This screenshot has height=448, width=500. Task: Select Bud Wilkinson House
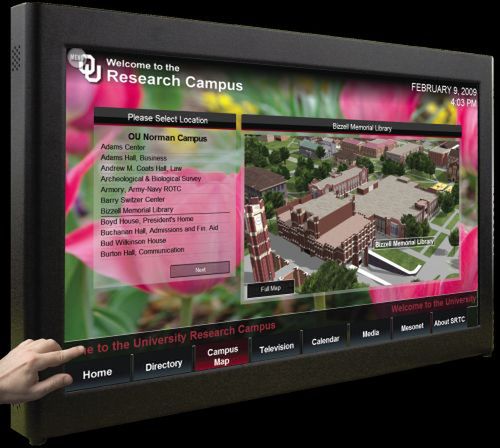(x=133, y=242)
